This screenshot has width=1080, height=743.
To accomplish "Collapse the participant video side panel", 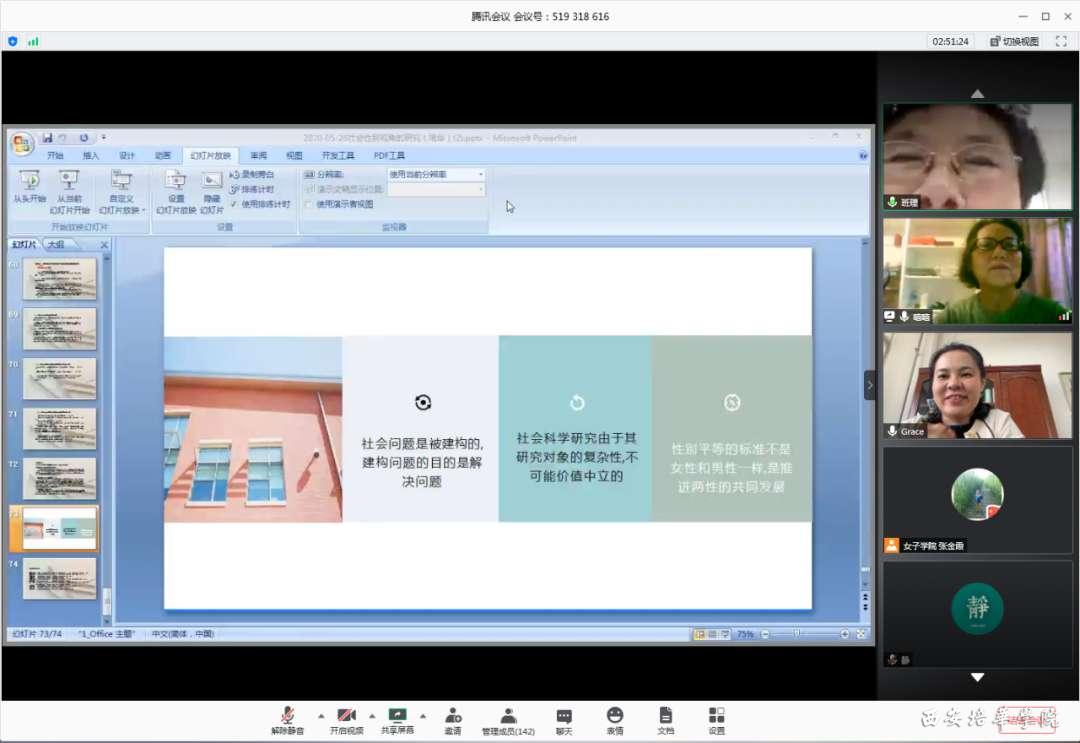I will pyautogui.click(x=869, y=385).
